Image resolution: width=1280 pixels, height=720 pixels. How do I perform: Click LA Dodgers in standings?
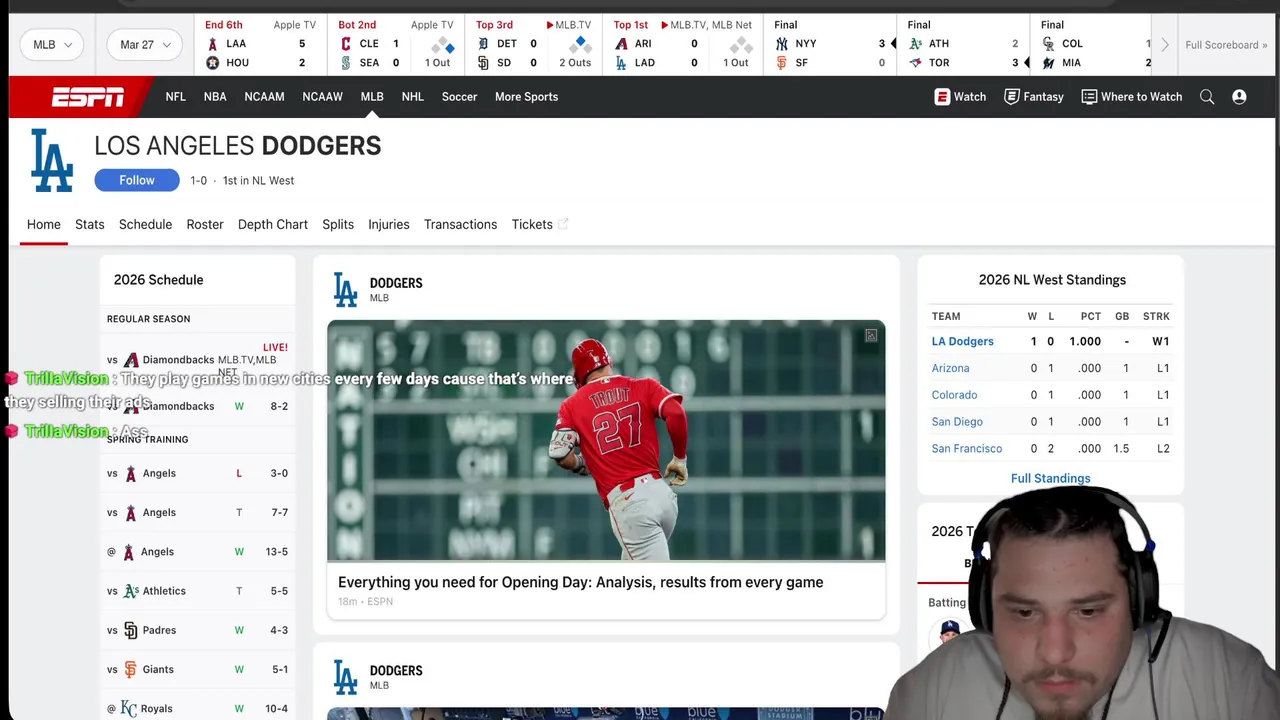963,341
